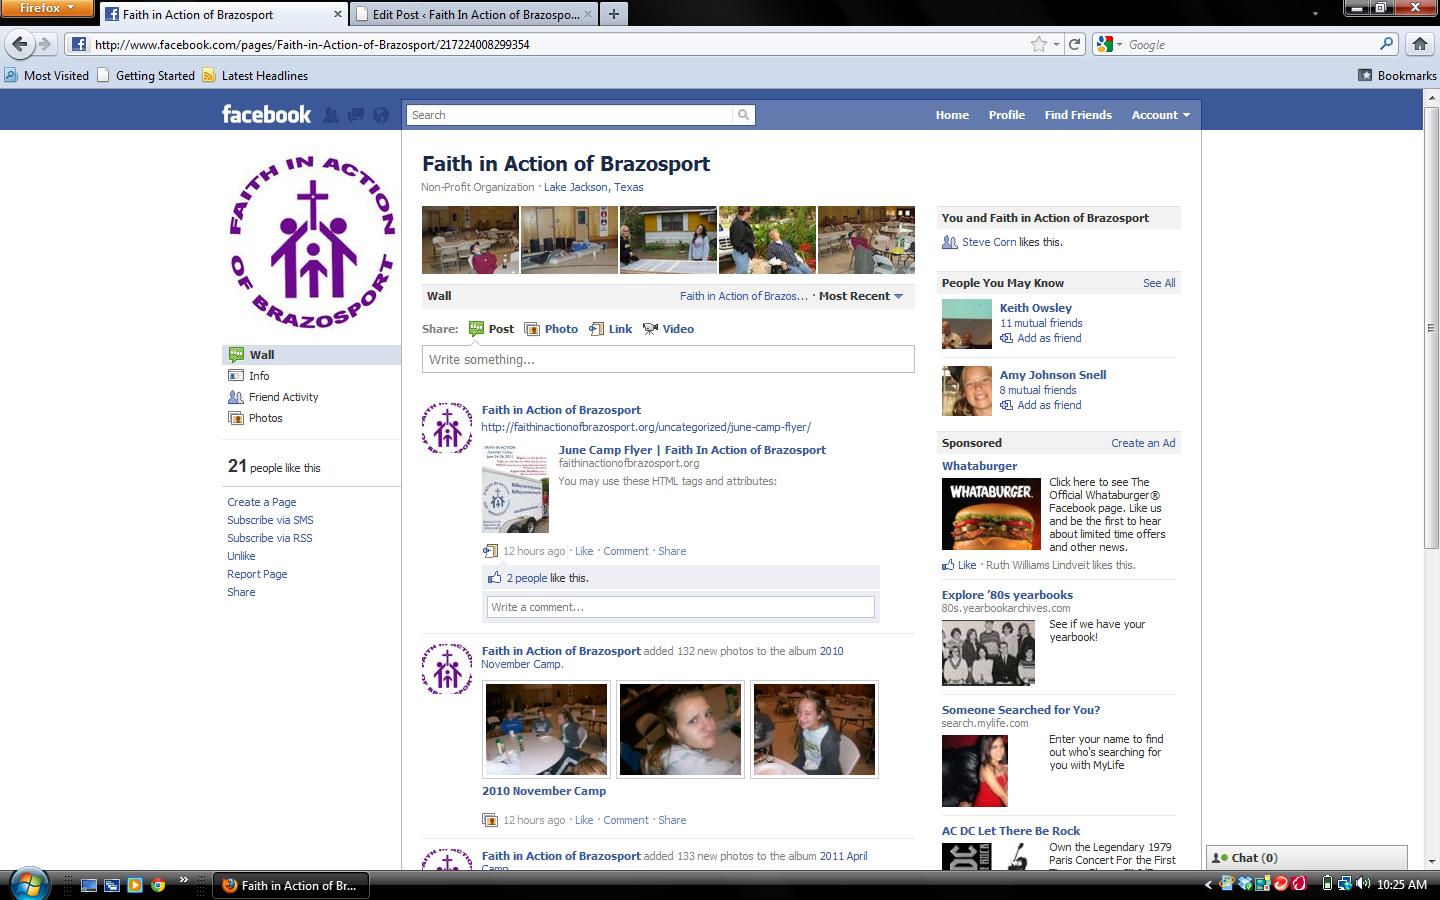Open Firefox home page icon
1440x900 pixels.
click(x=1419, y=44)
